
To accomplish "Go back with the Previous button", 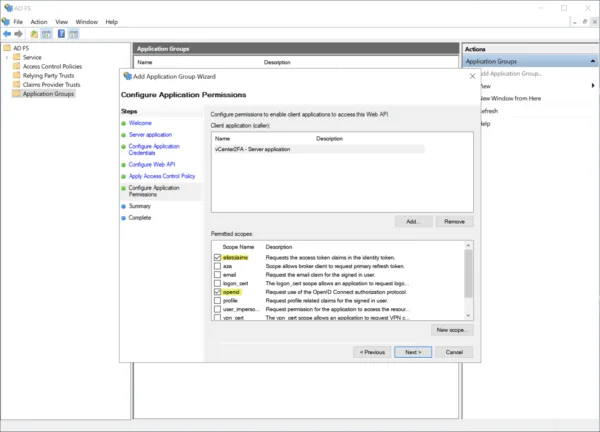I will pos(372,352).
